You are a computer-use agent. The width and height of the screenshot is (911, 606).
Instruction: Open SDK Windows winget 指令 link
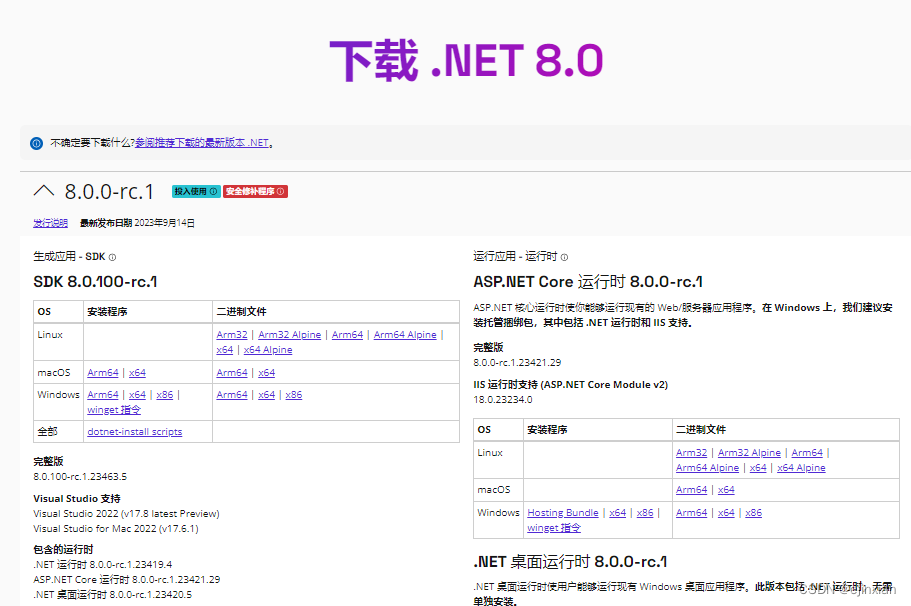[x=114, y=410]
